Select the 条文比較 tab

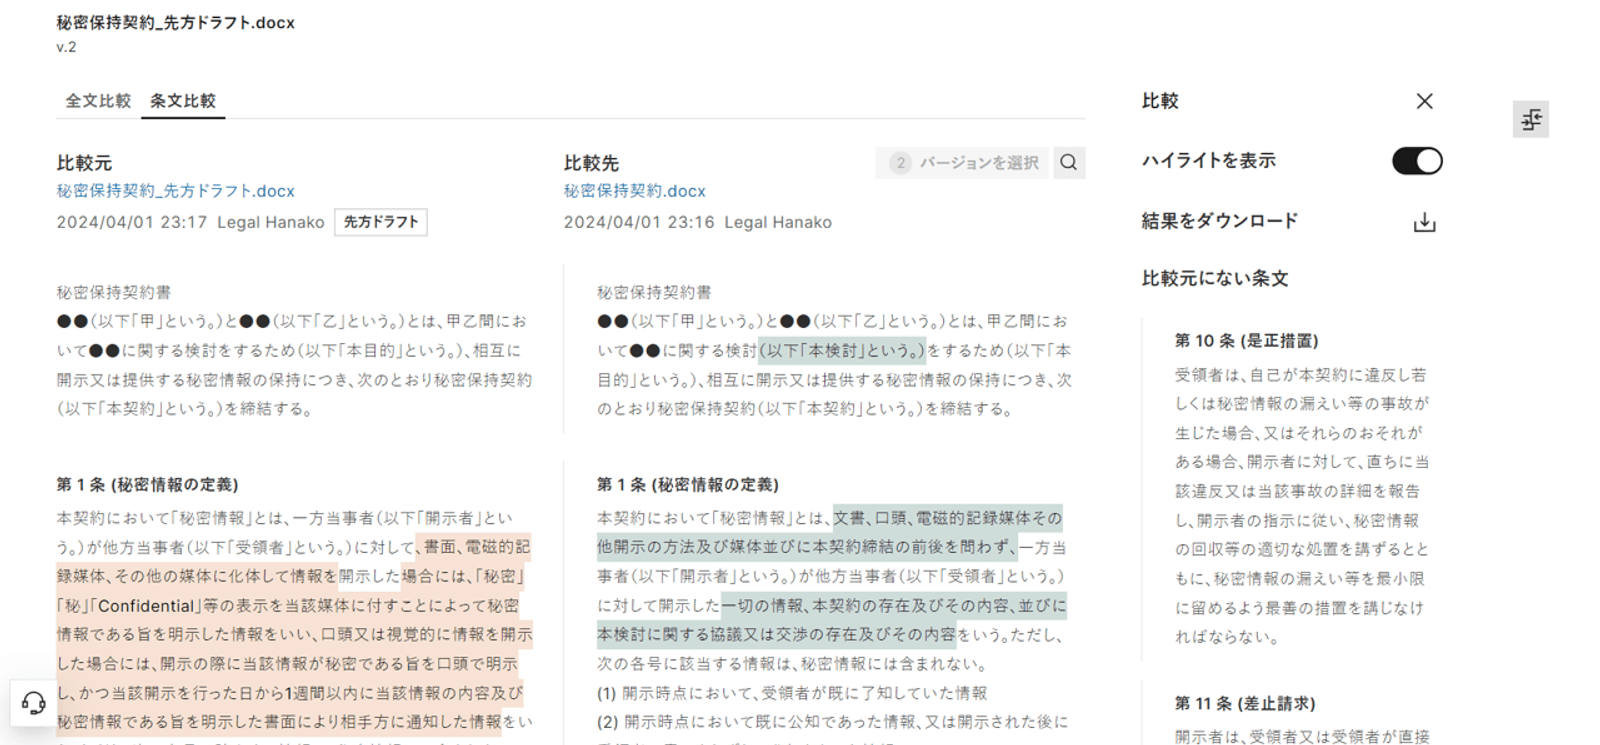coord(183,101)
